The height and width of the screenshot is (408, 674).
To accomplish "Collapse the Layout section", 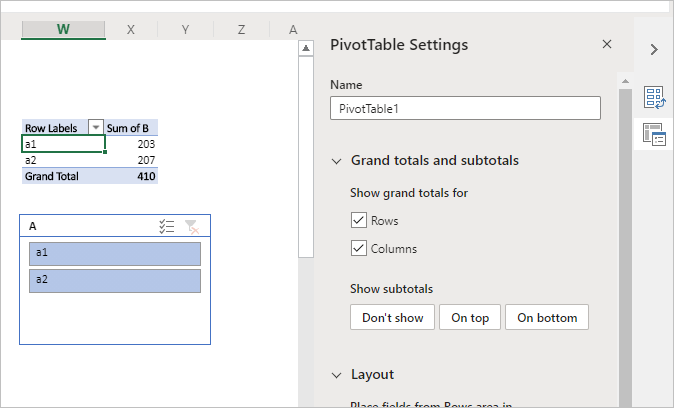I will coord(335,375).
